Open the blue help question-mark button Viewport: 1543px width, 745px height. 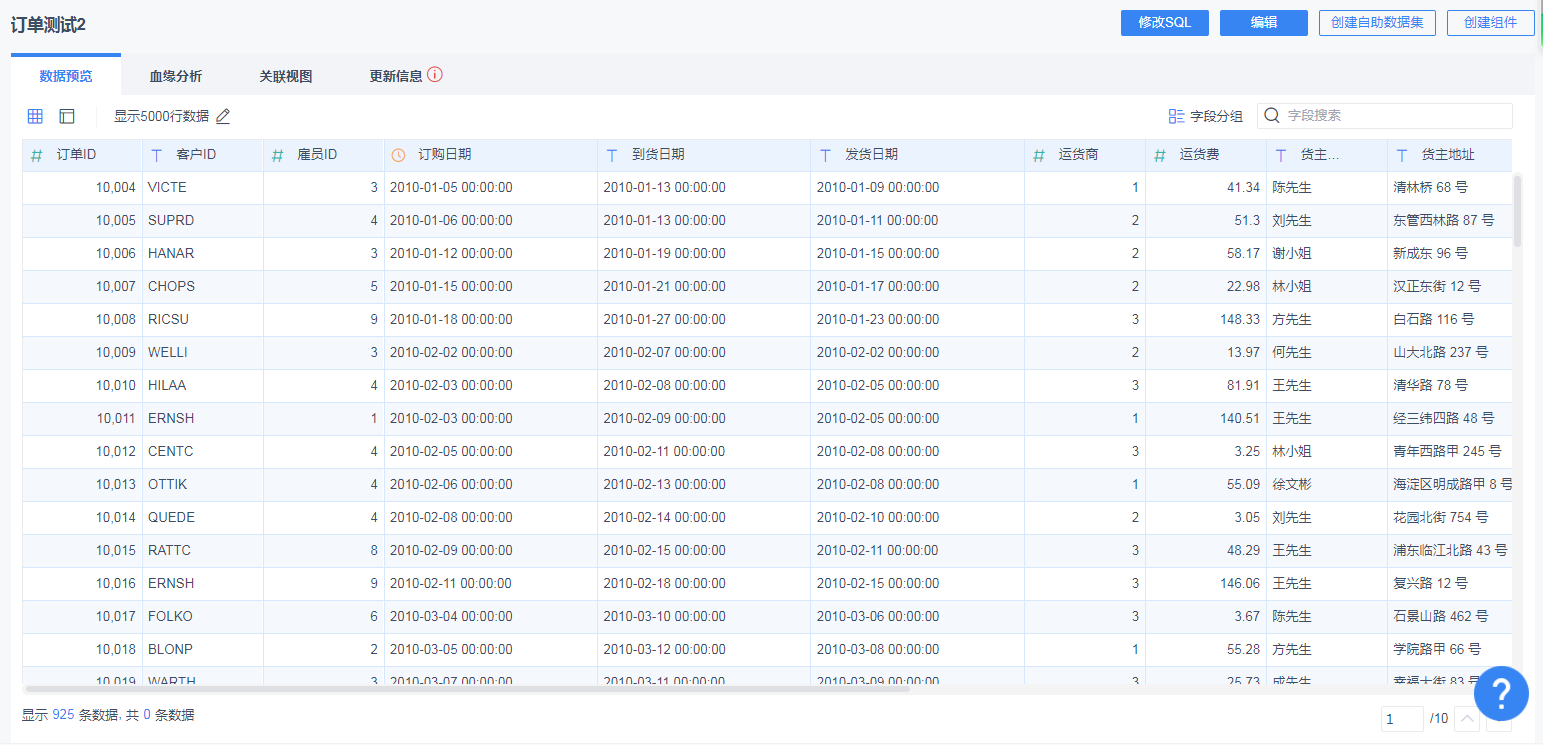tap(1501, 692)
